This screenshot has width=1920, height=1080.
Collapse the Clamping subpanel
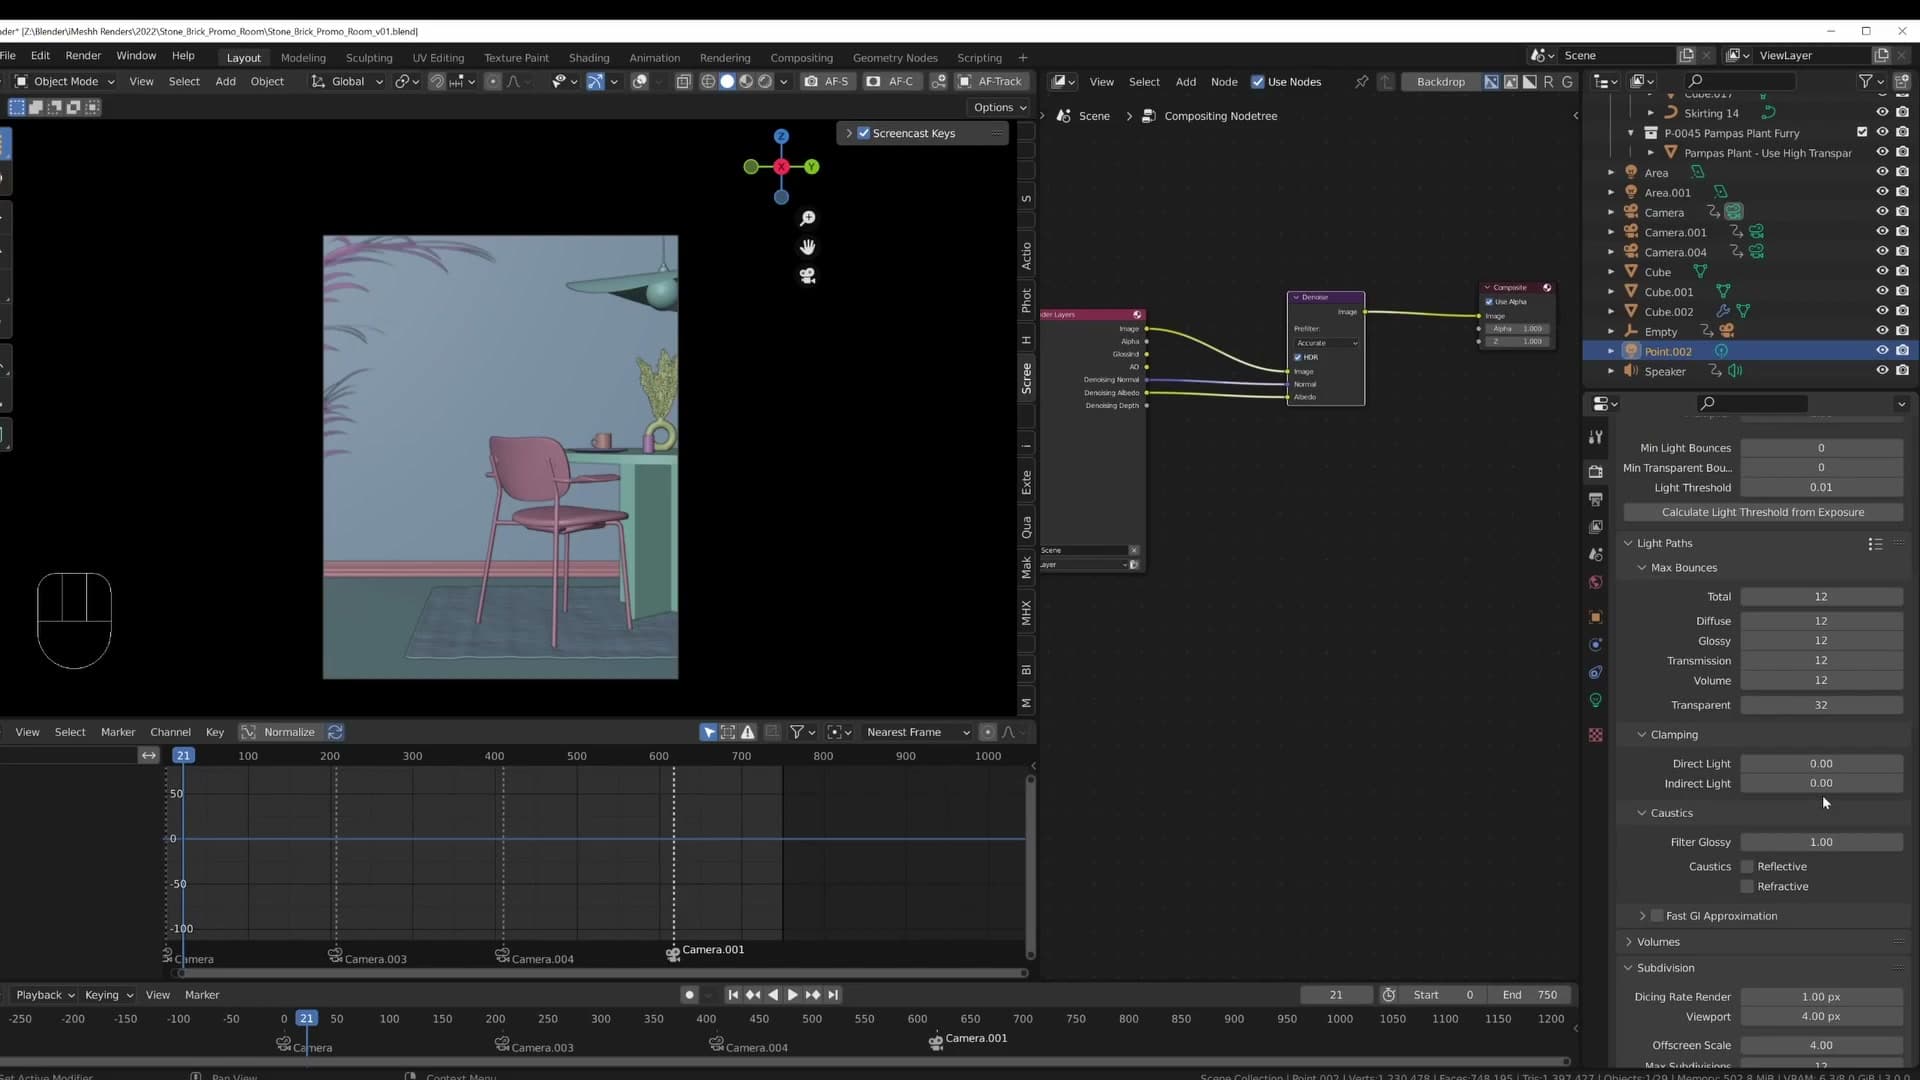[x=1642, y=735]
